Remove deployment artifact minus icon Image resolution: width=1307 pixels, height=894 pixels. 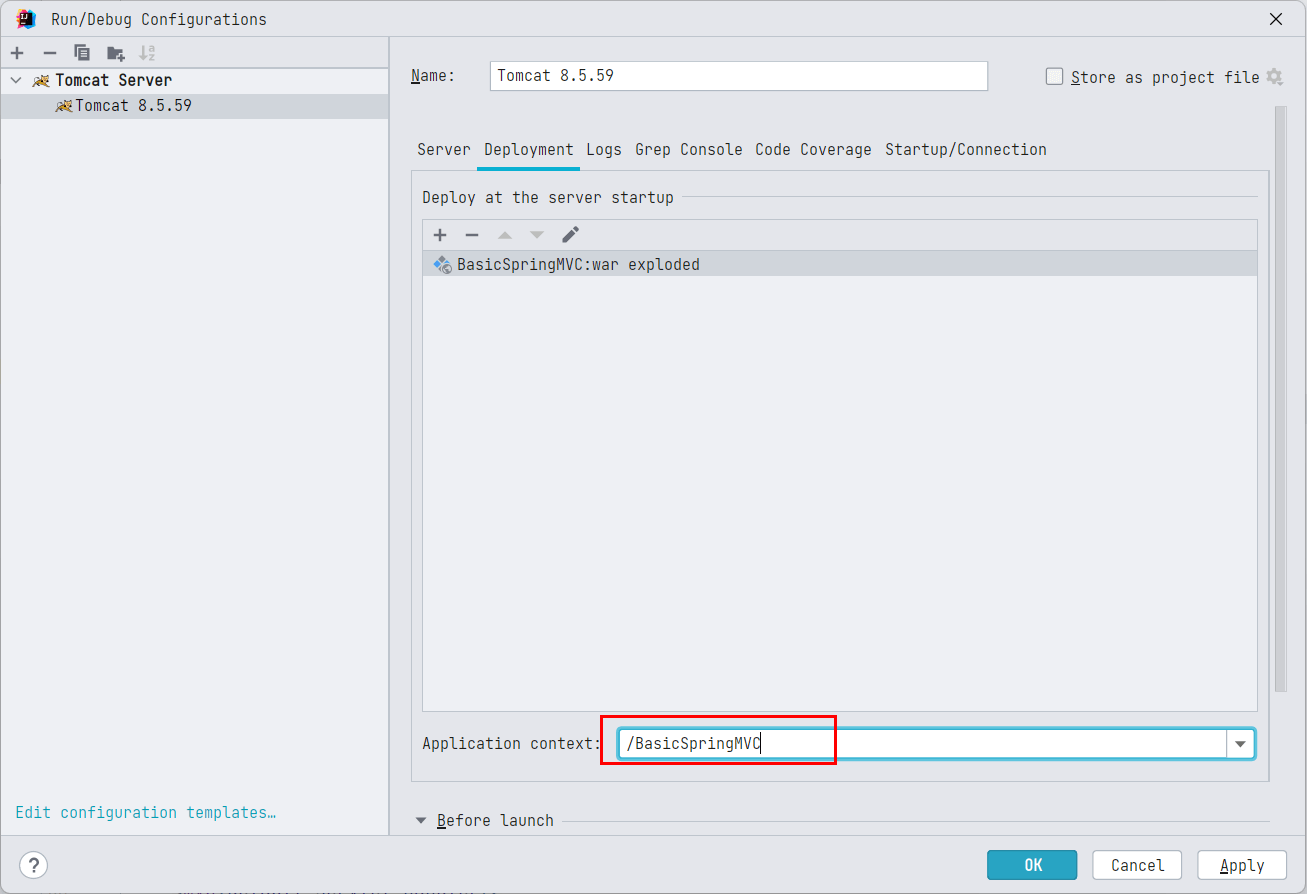[472, 235]
